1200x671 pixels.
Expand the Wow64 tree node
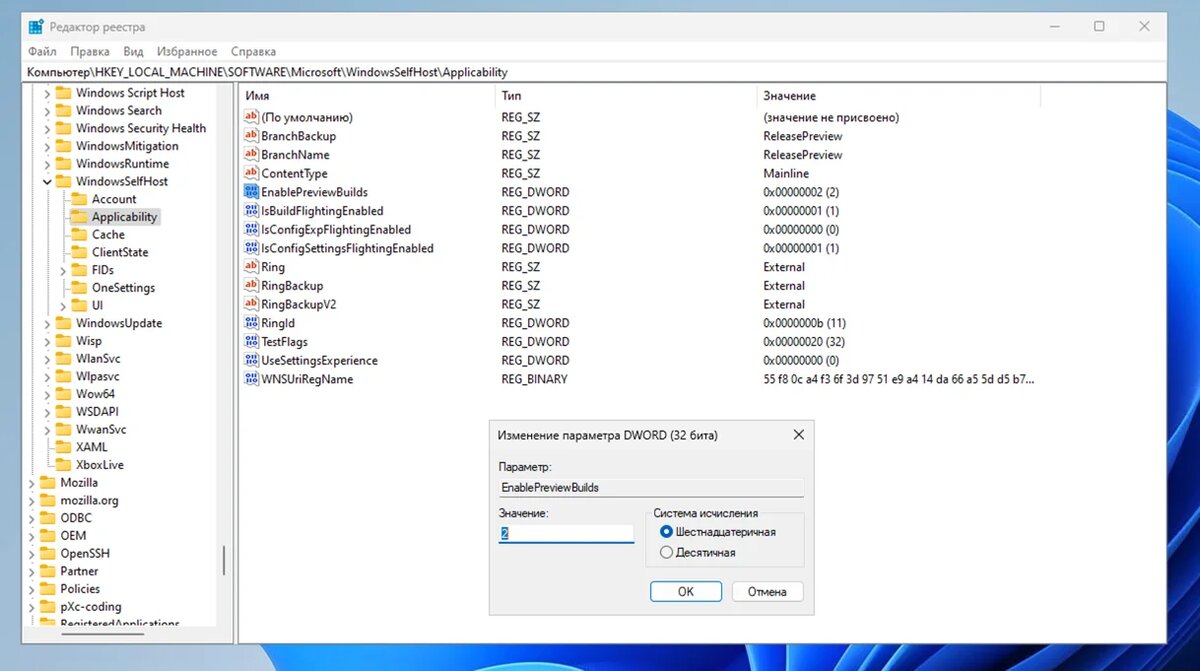tap(47, 394)
